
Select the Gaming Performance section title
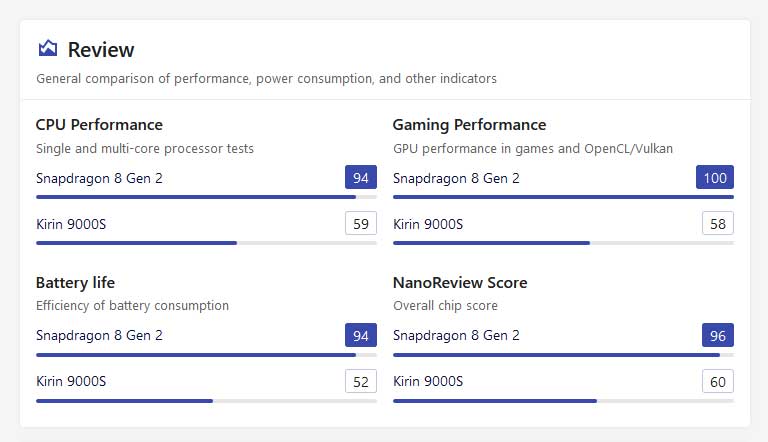(469, 124)
